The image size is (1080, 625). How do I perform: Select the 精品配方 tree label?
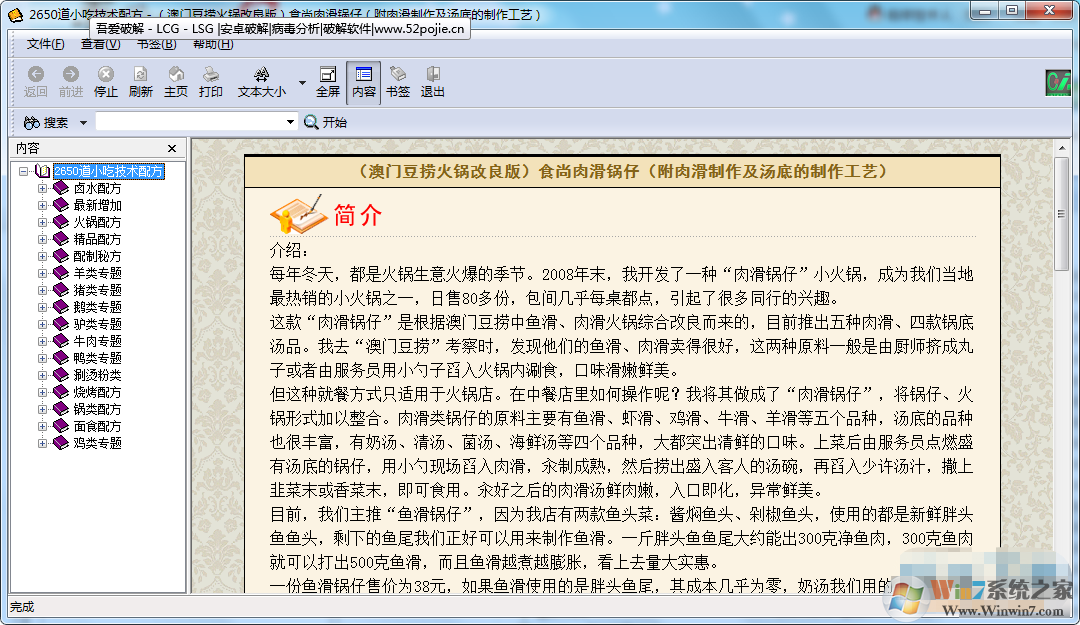tap(97, 239)
